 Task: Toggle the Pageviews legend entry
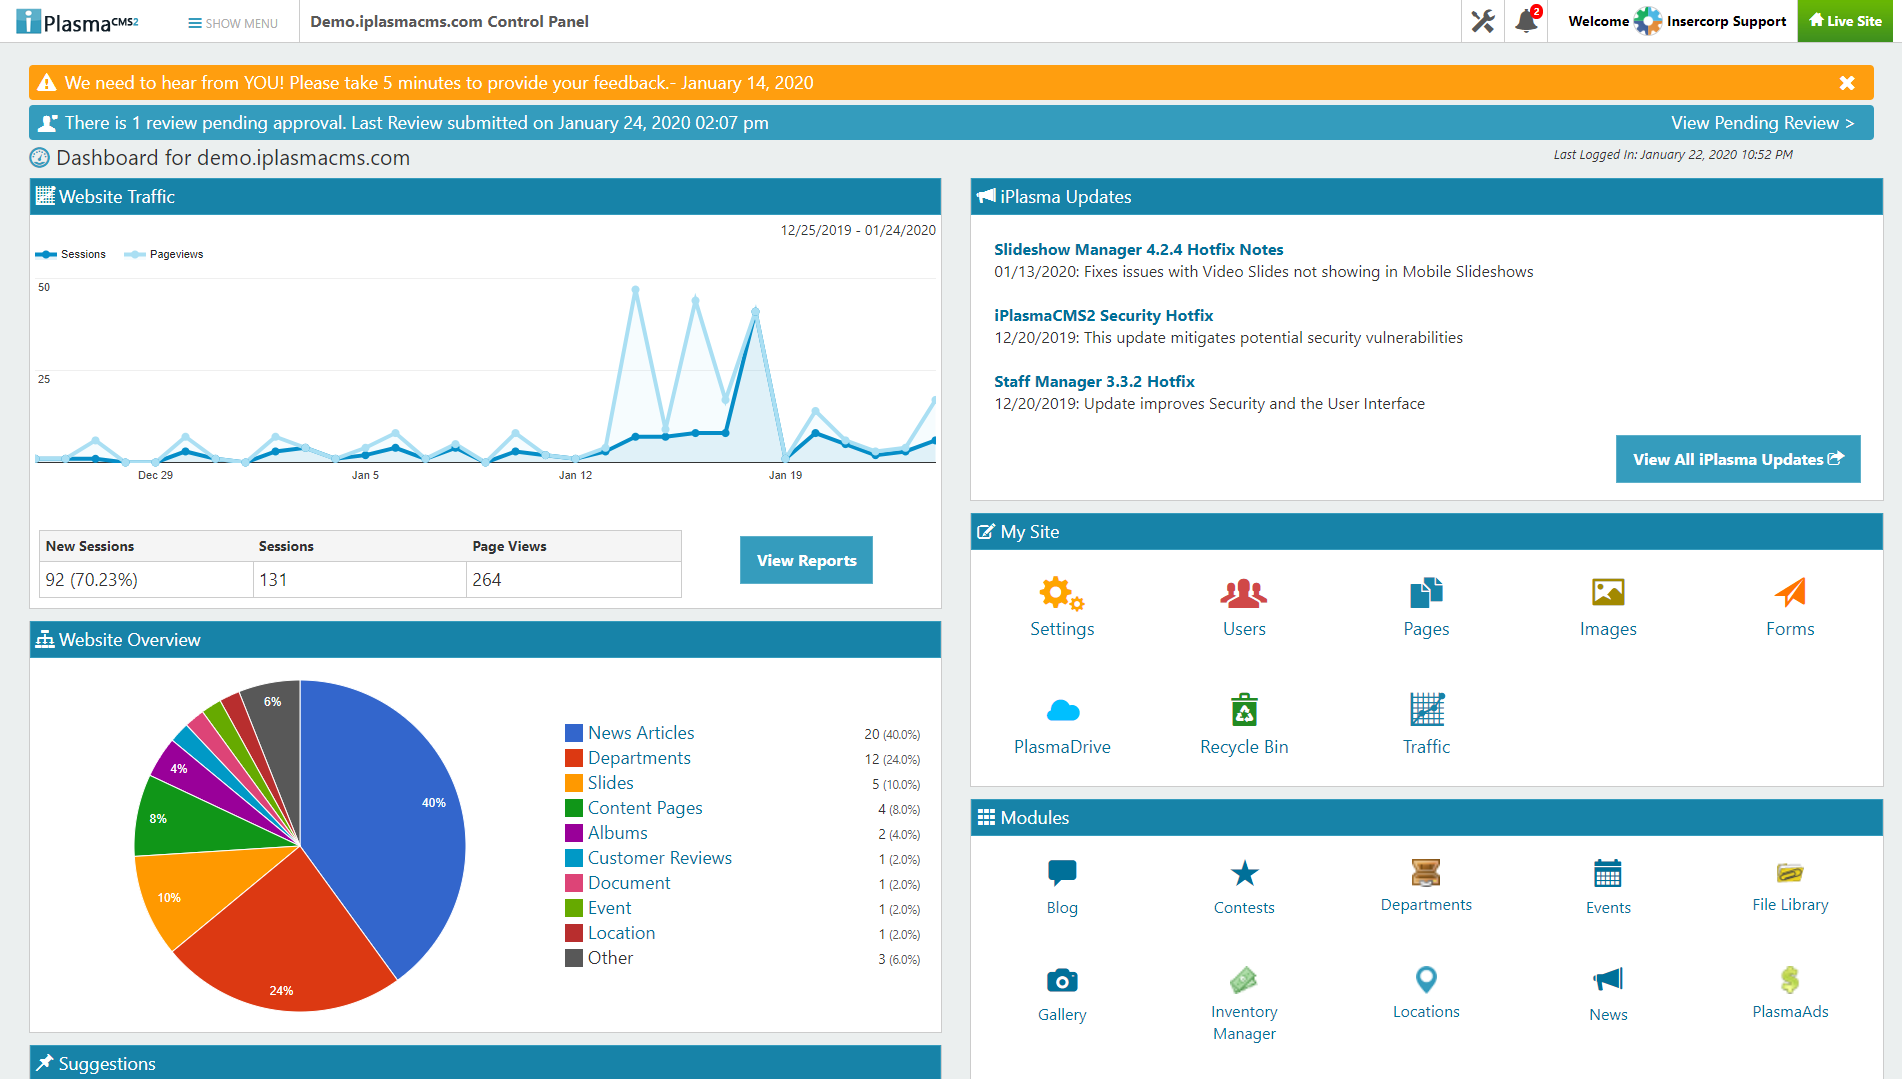tap(163, 254)
